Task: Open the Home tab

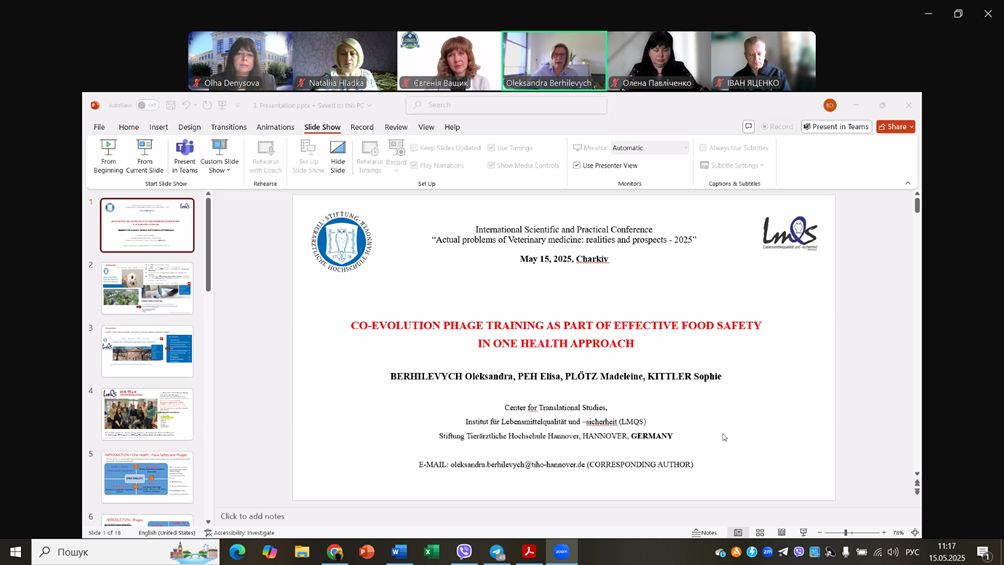Action: 129,127
